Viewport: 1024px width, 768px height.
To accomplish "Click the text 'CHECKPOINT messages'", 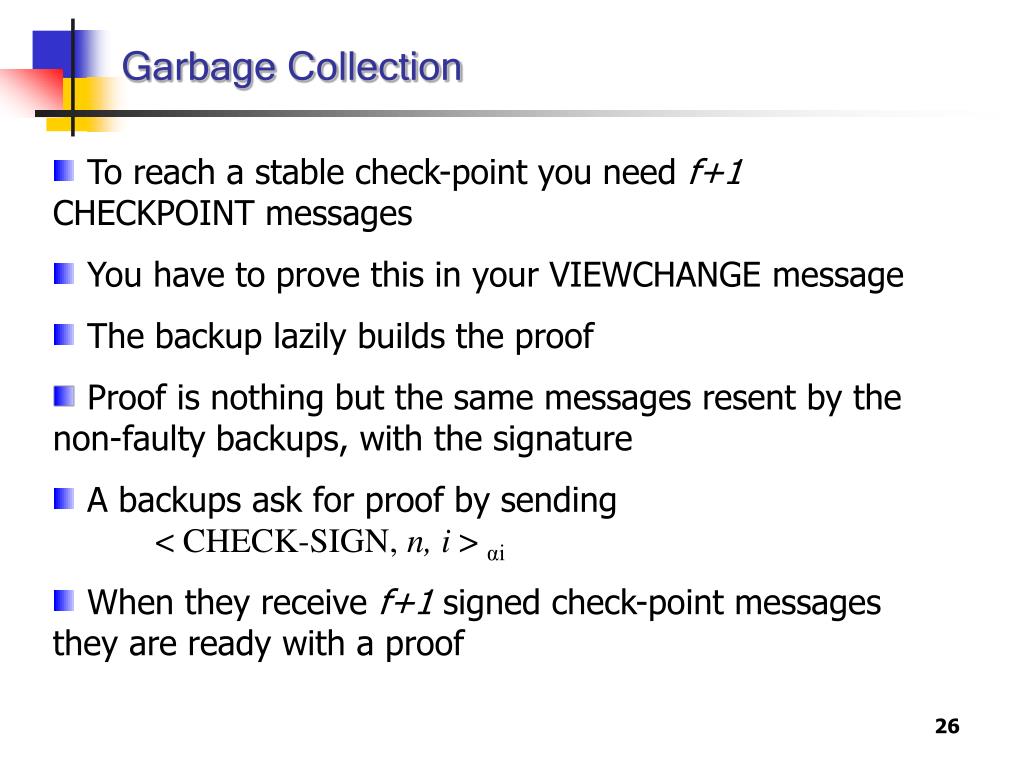I will (232, 214).
